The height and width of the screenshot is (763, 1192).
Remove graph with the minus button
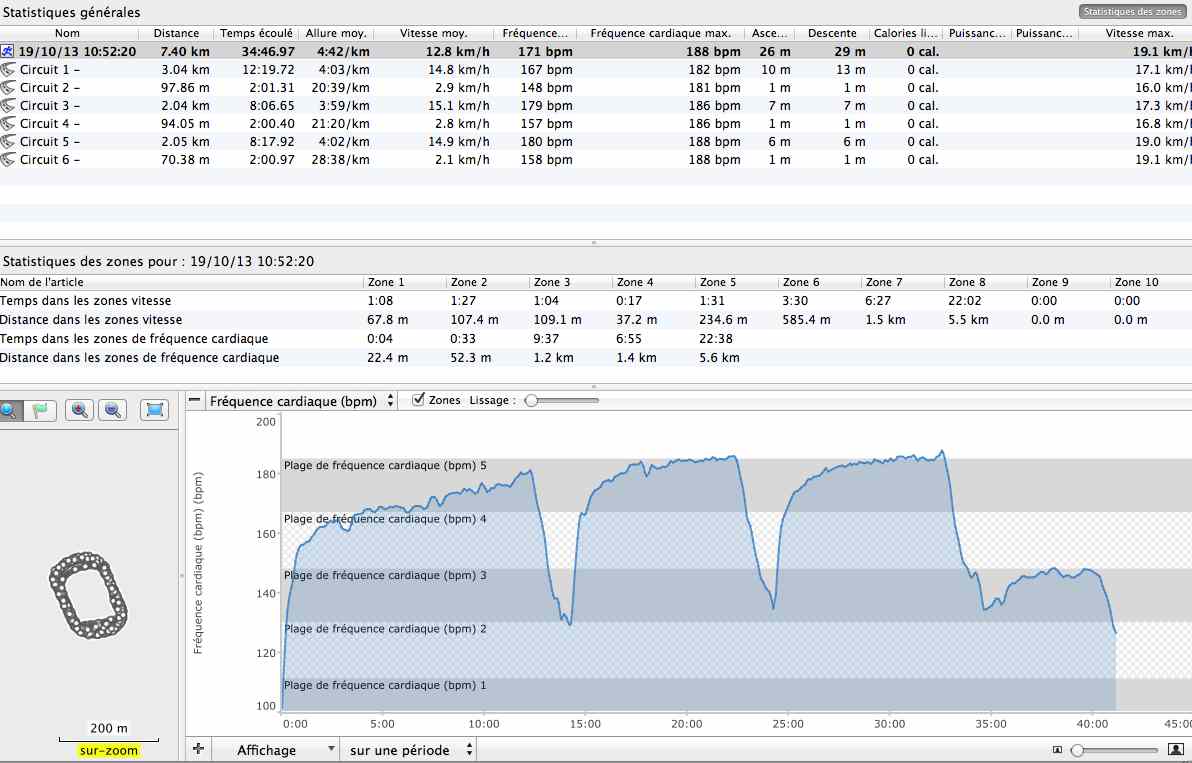pos(194,400)
